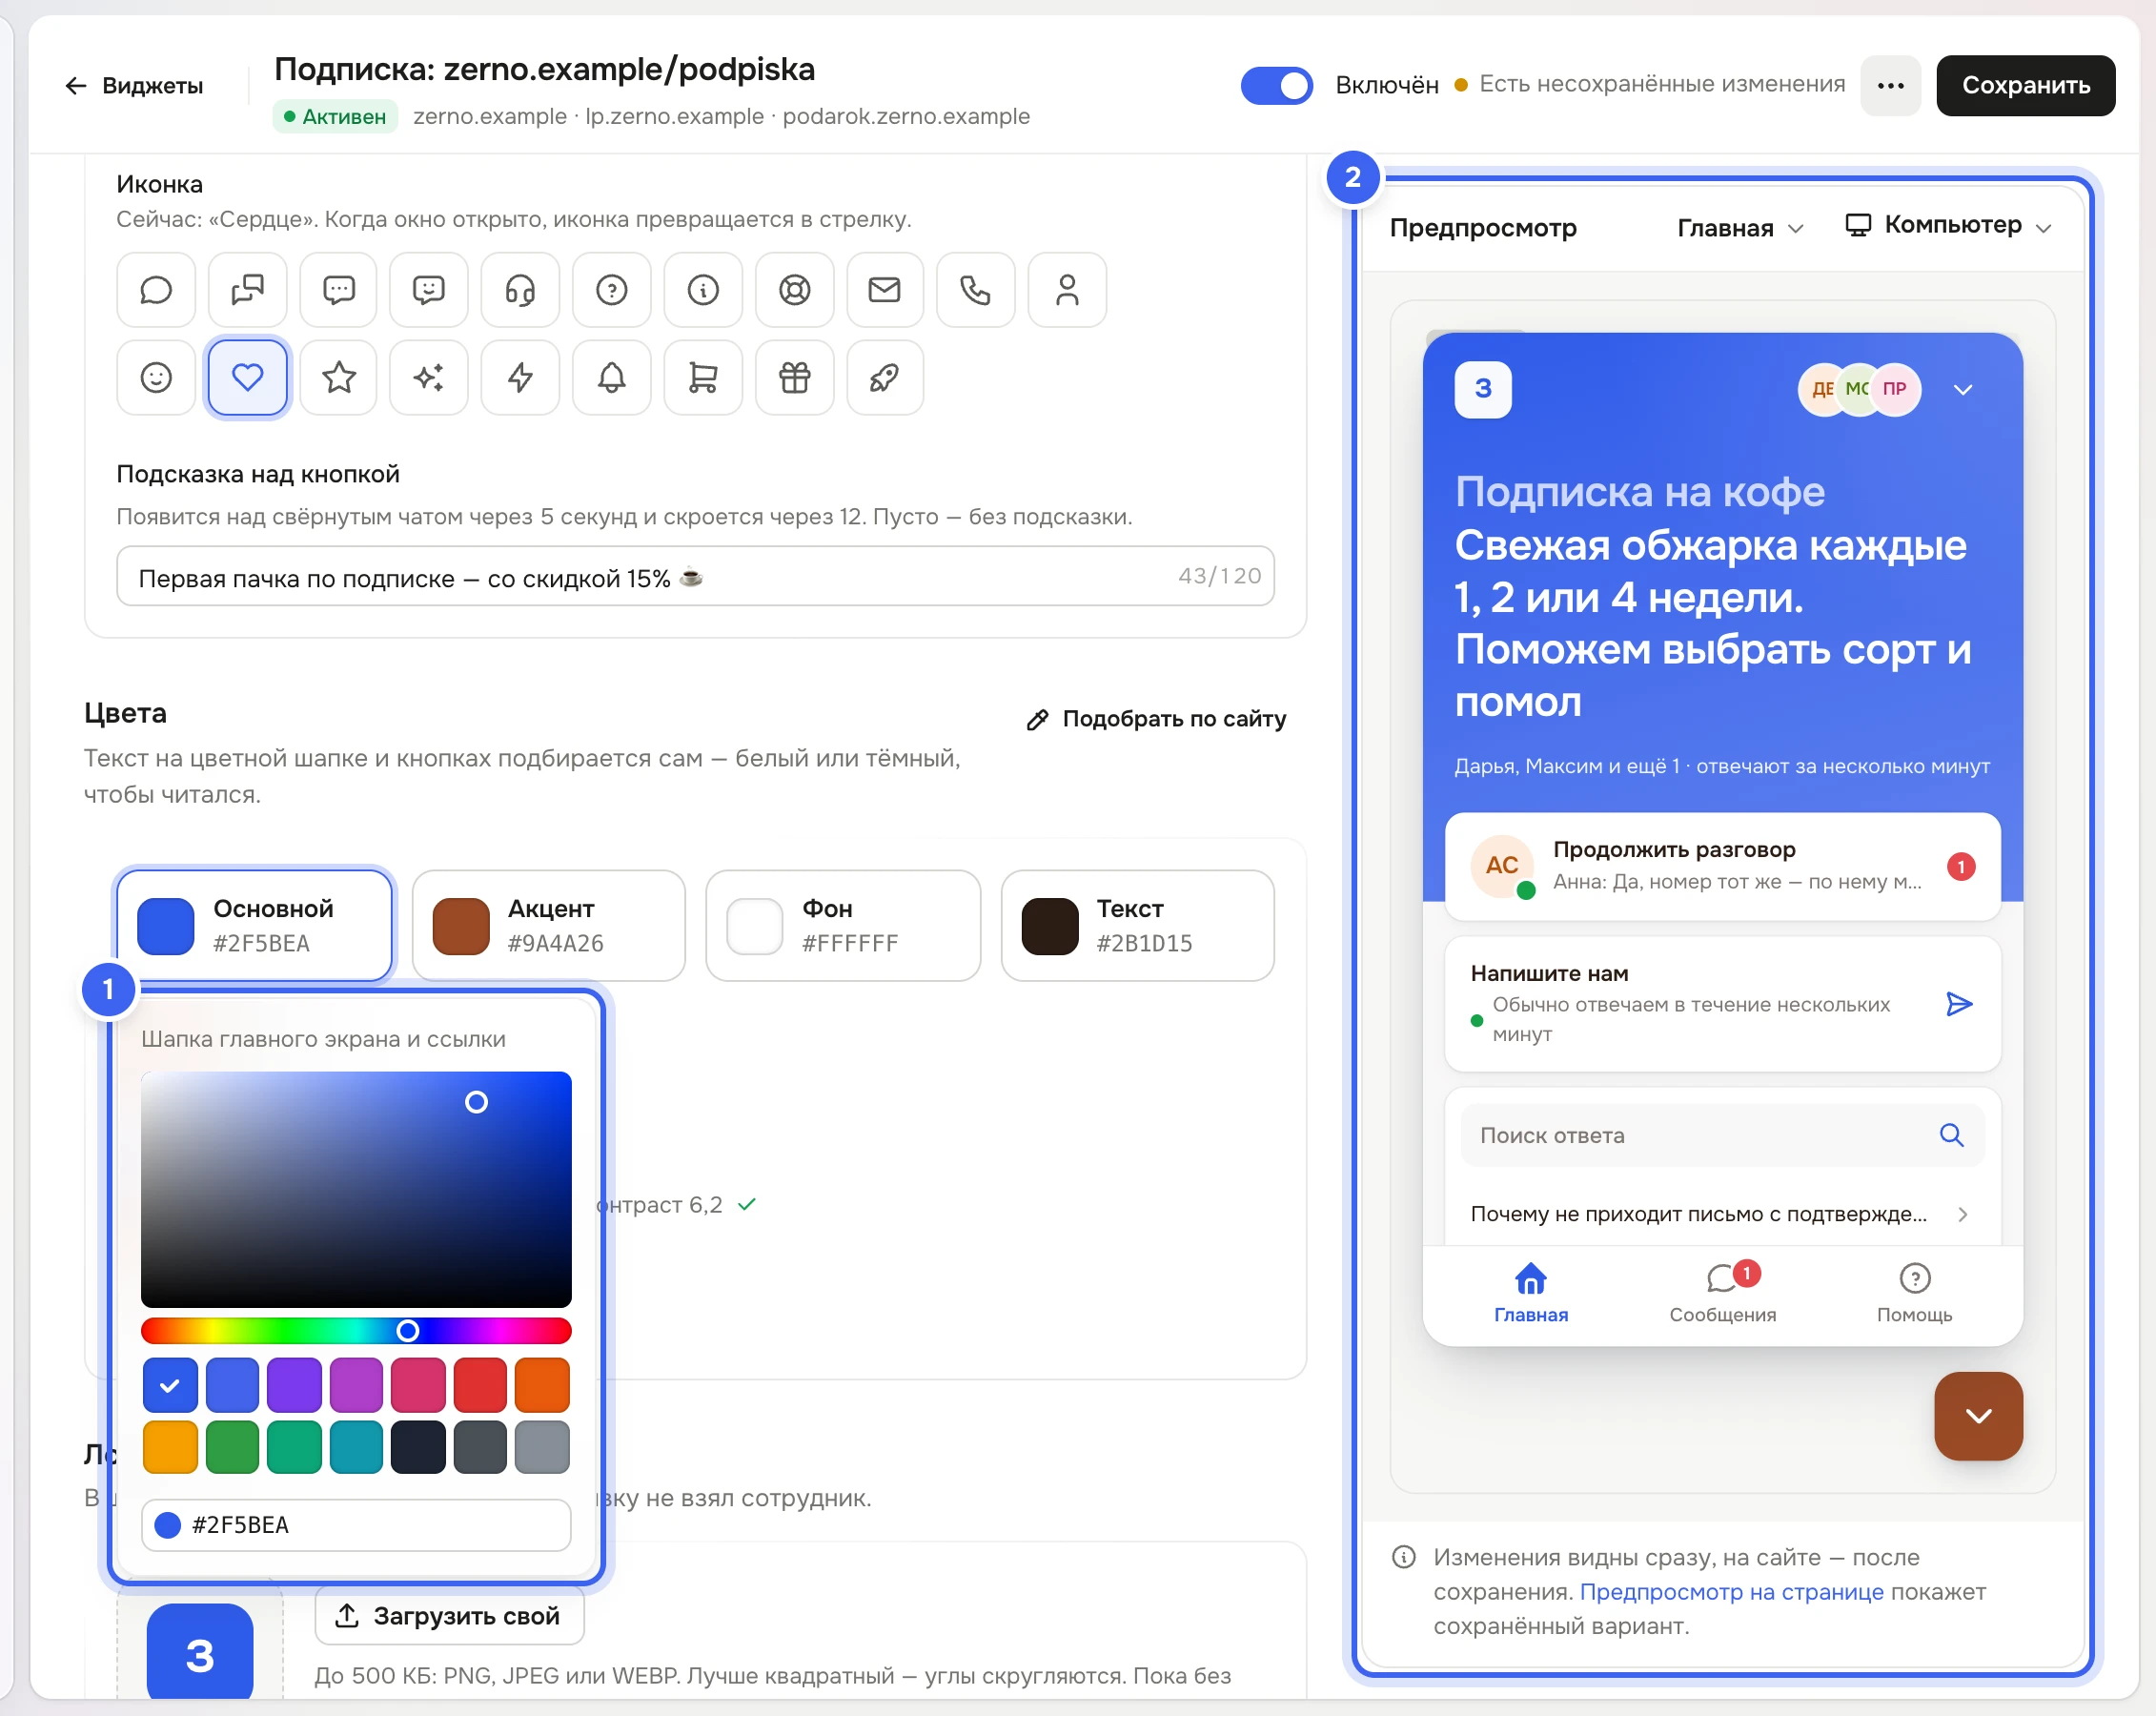The height and width of the screenshot is (1716, 2156).
Task: Switch to Сообщения tab in preview
Action: tap(1722, 1293)
